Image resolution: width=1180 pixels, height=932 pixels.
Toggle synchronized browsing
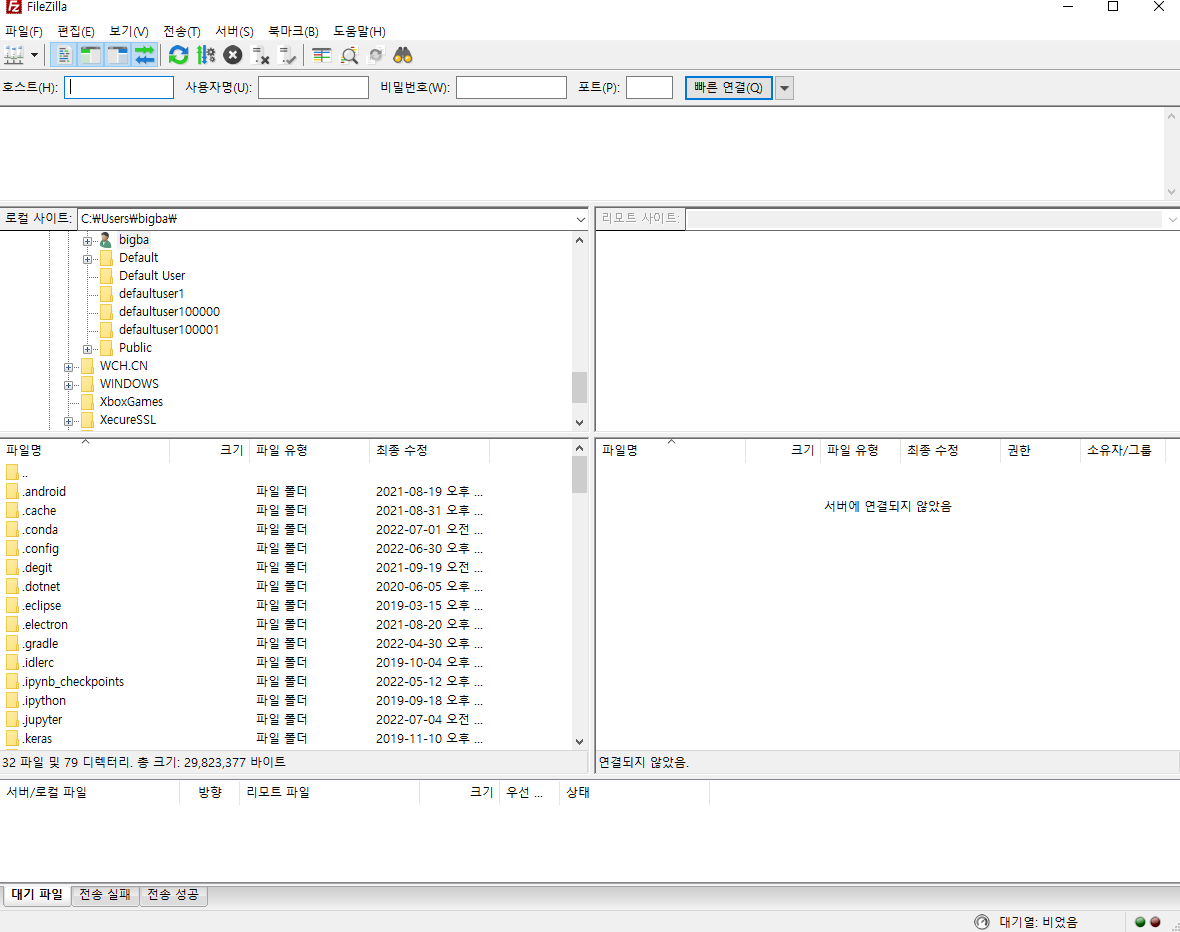pos(376,55)
